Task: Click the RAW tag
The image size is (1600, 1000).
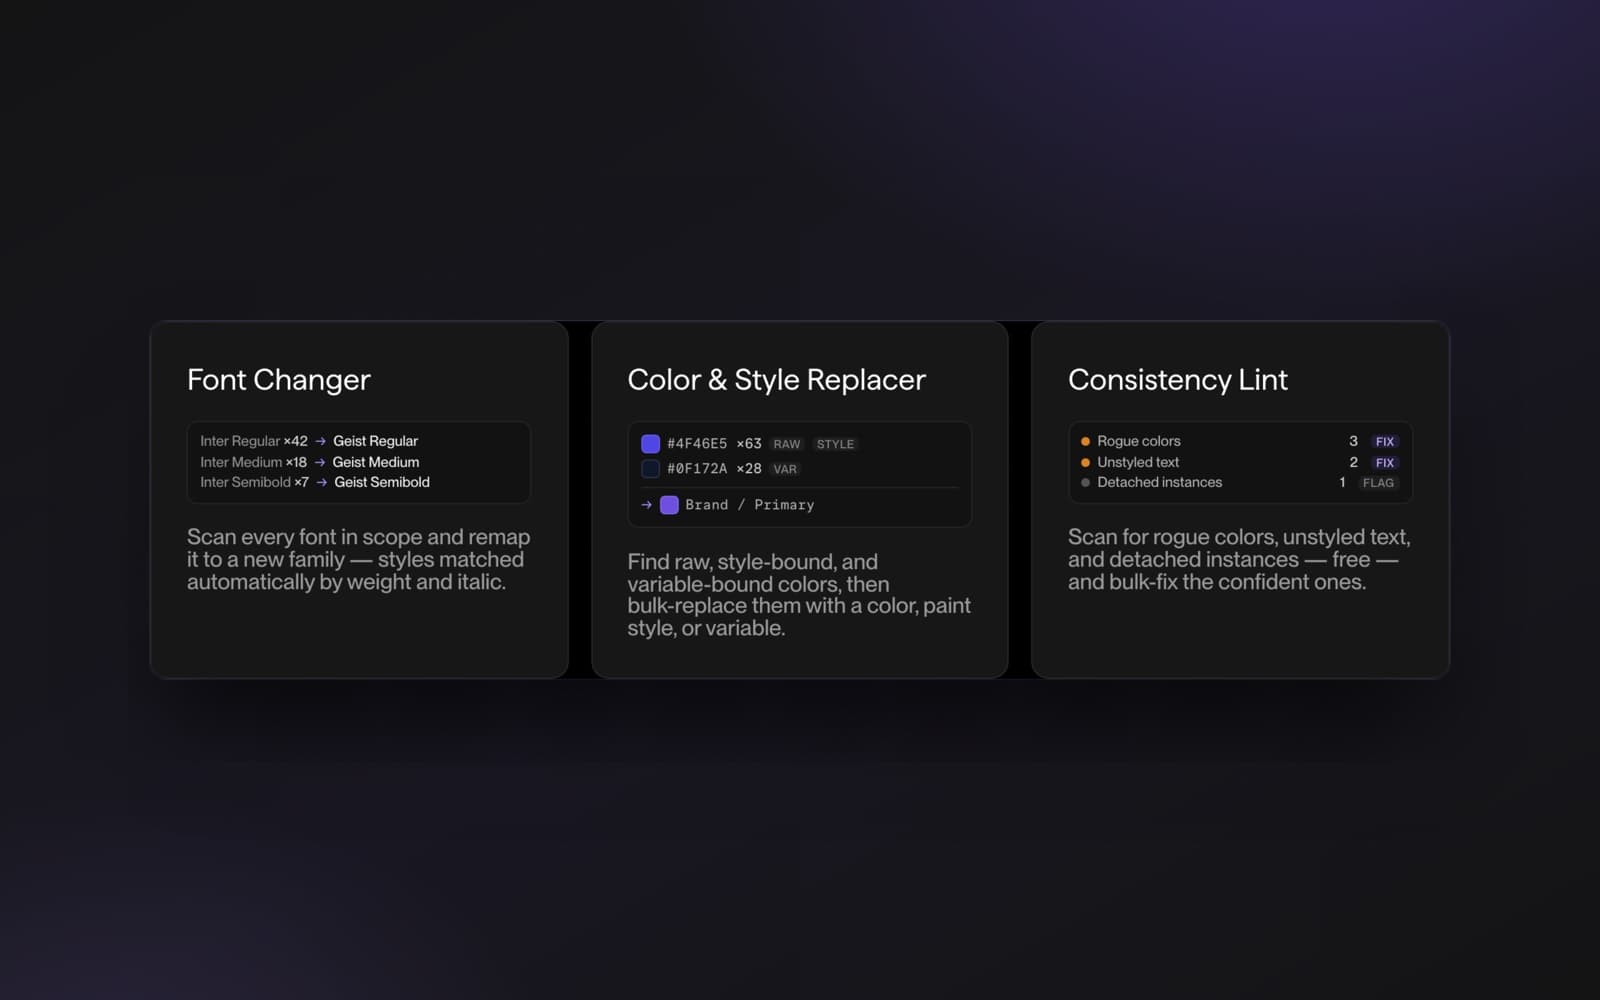Action: (x=787, y=444)
